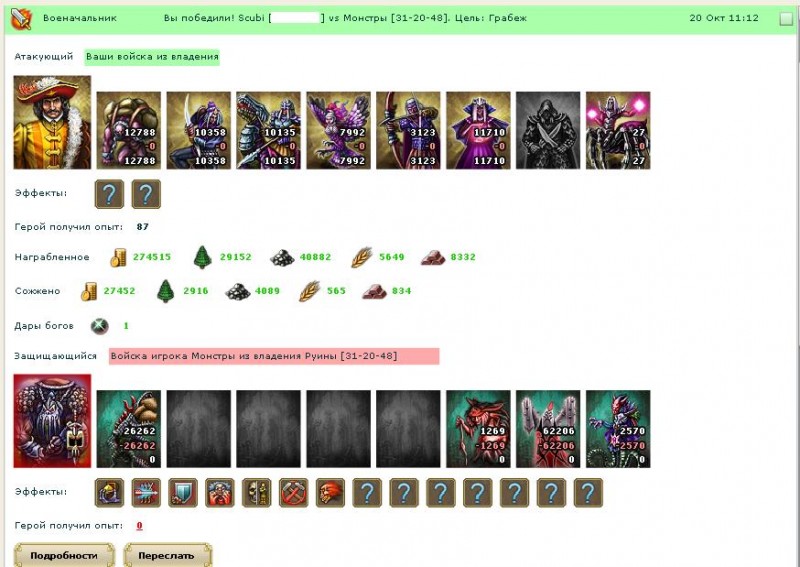
Task: Click the sword and shield report icon
Action: (21, 19)
